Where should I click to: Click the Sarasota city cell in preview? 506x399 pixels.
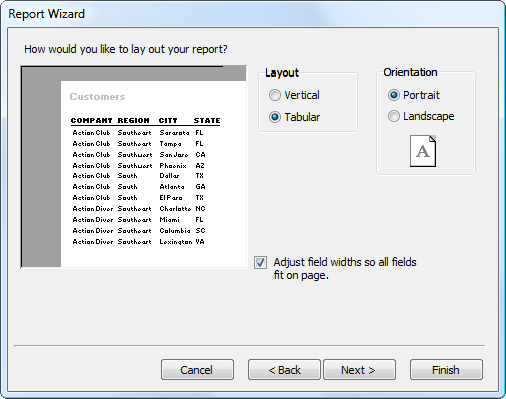click(174, 133)
